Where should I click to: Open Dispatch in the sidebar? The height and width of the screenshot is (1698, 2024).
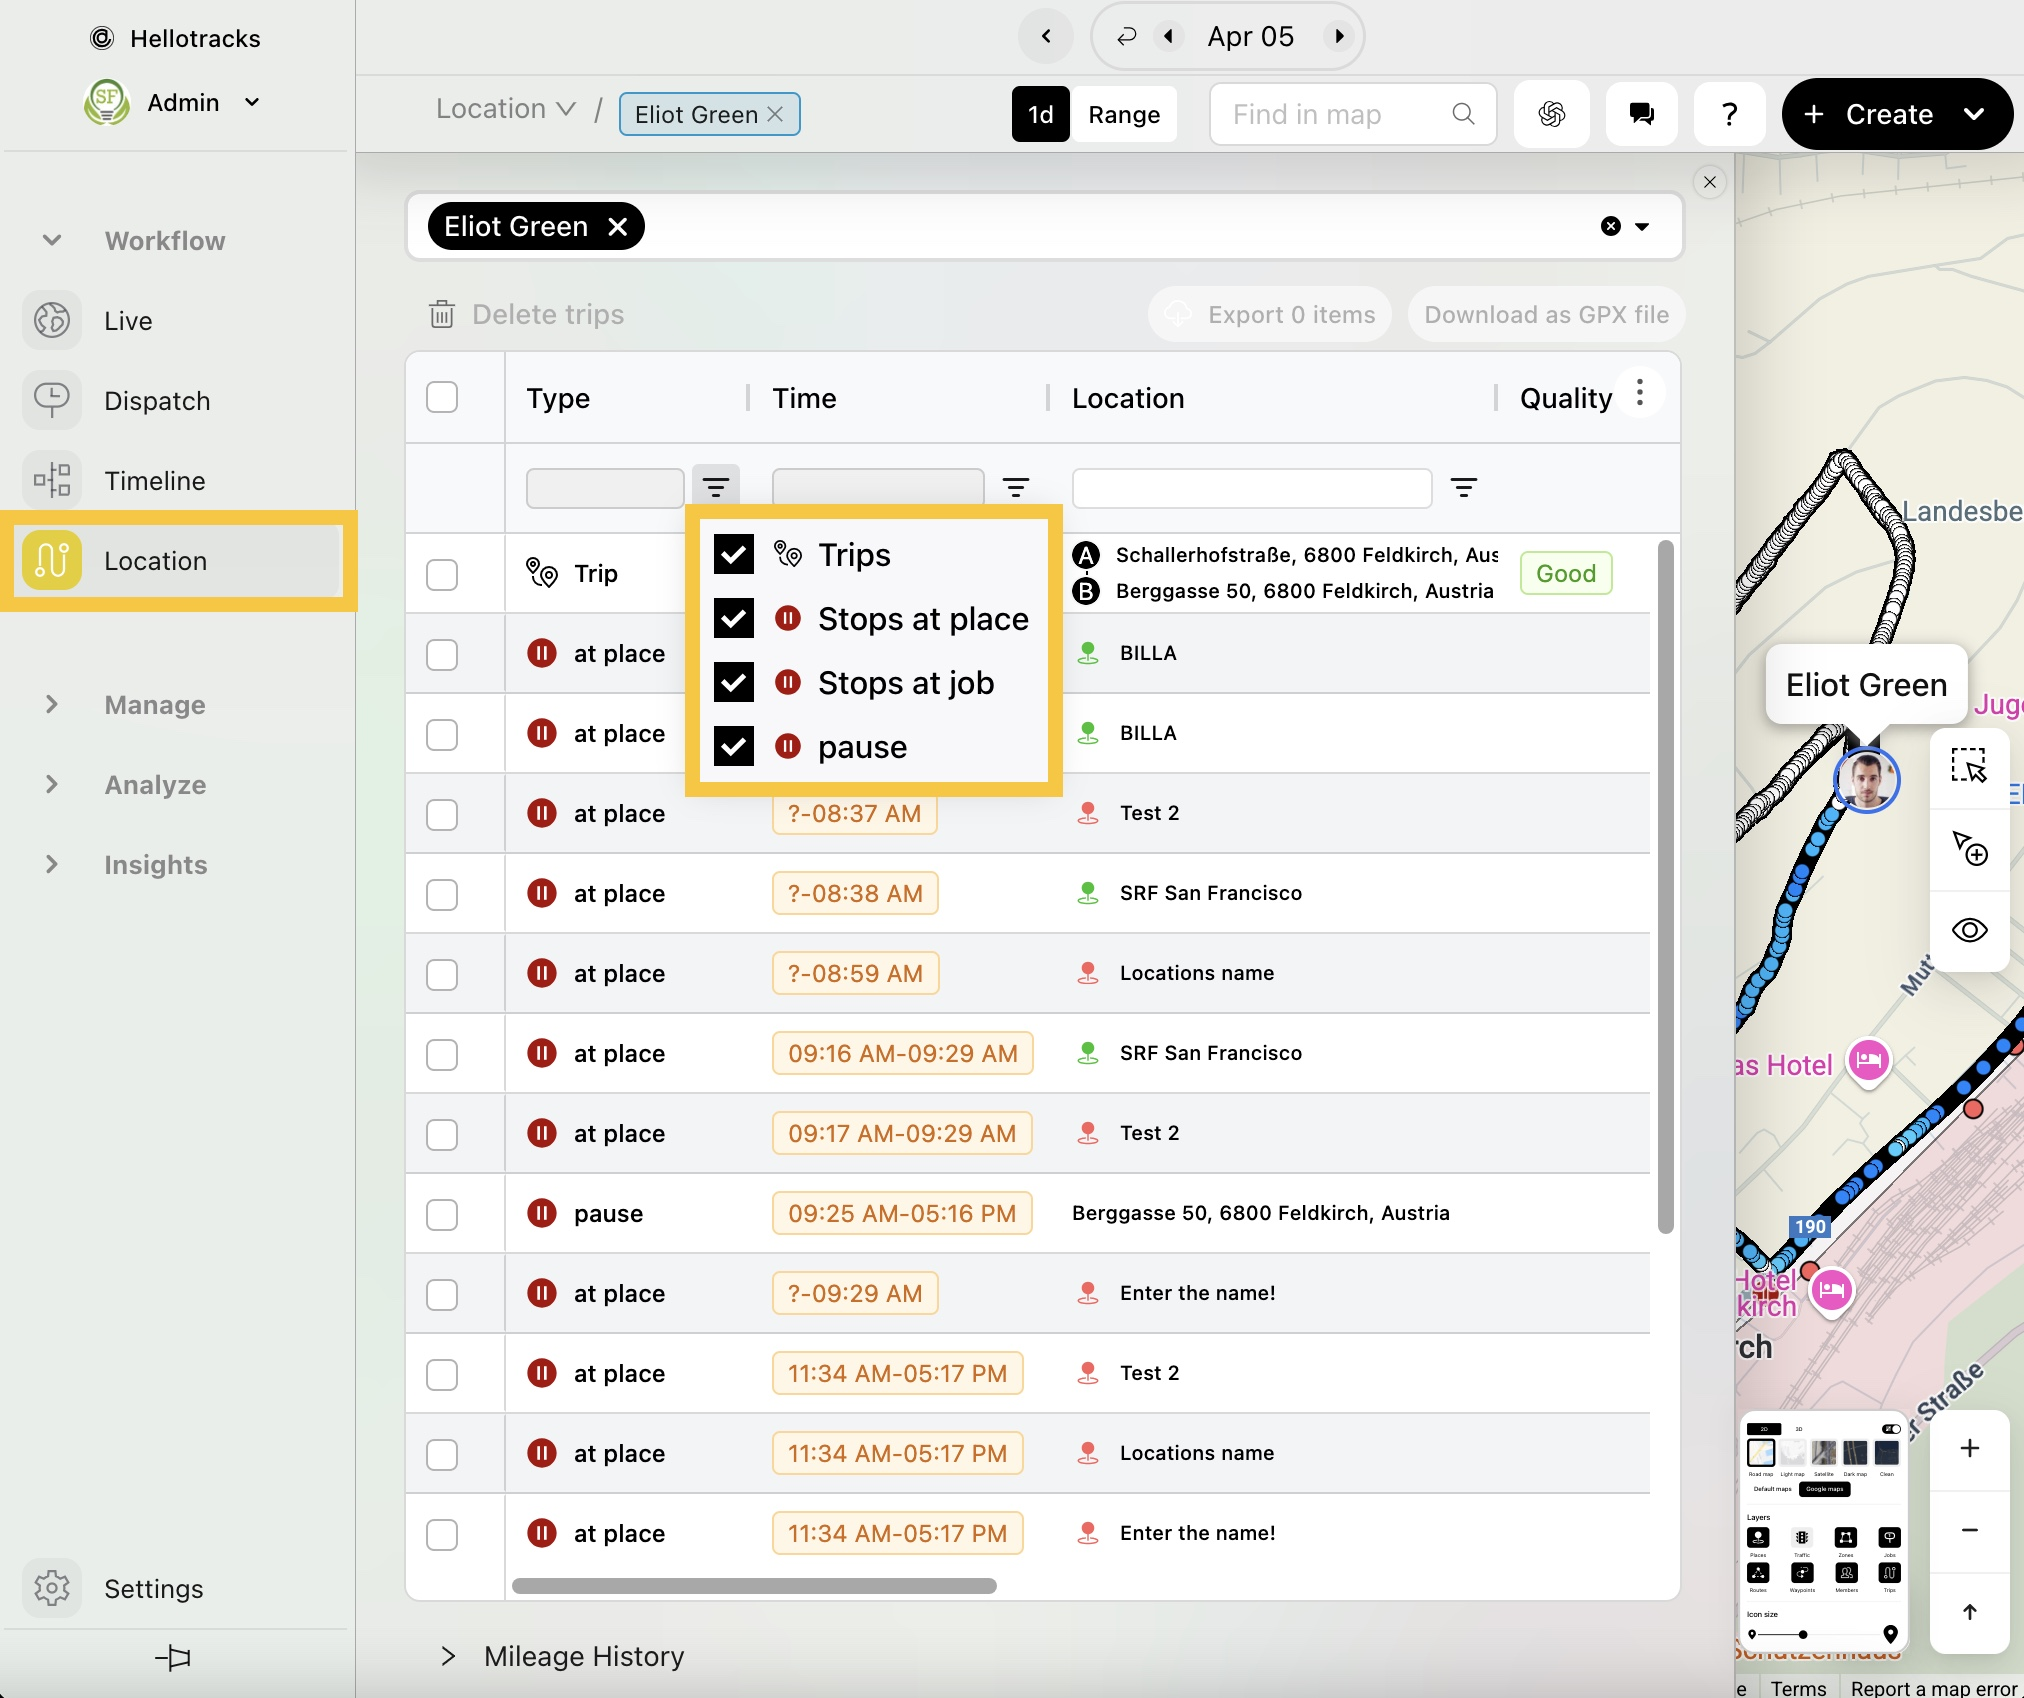[157, 401]
